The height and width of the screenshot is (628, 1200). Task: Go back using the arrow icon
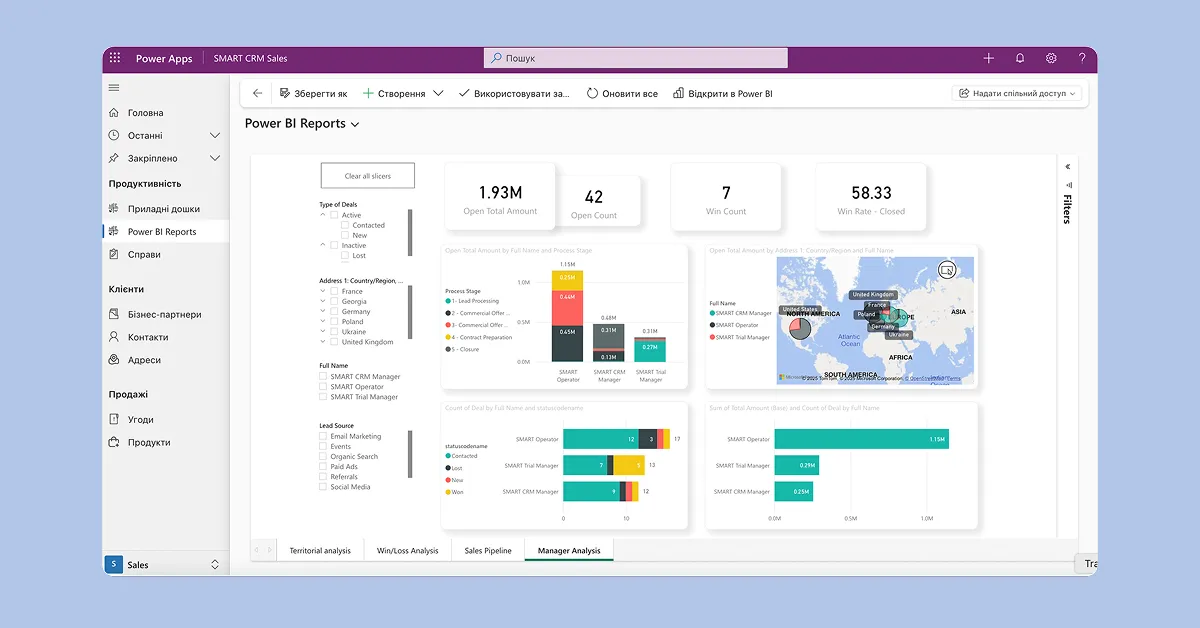click(x=257, y=93)
